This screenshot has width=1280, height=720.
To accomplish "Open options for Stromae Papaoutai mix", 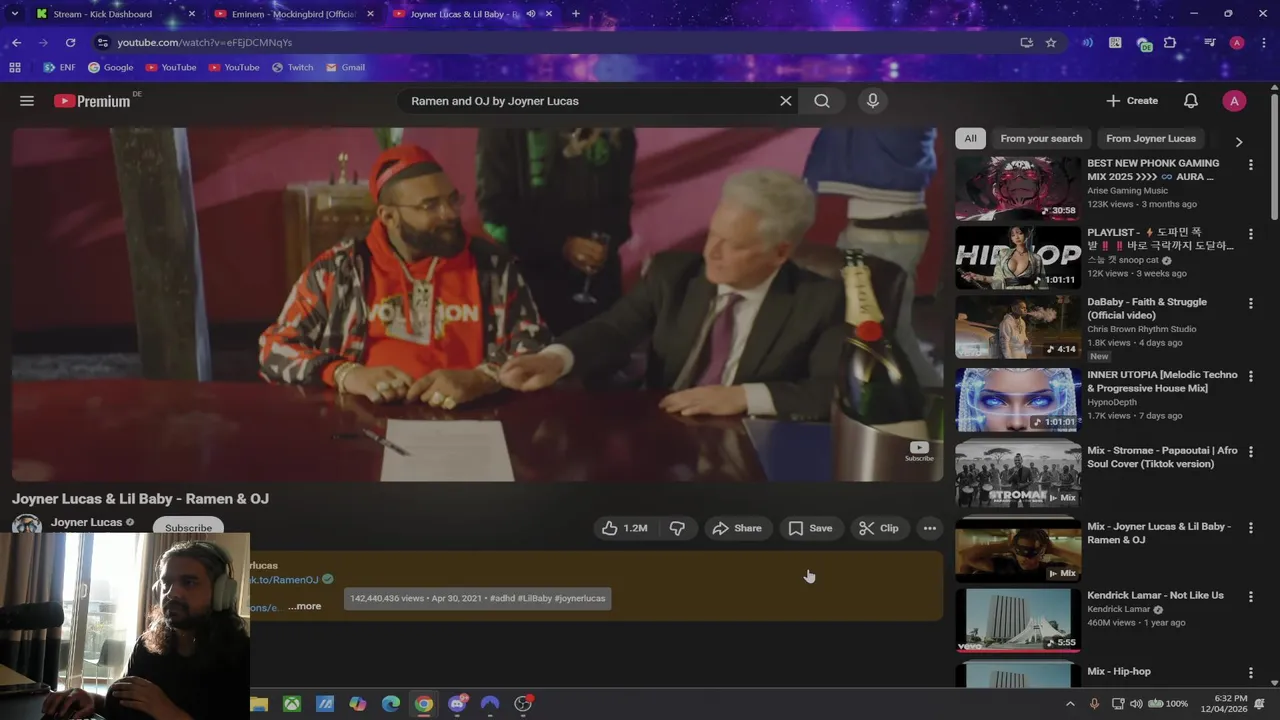I will [1250, 452].
